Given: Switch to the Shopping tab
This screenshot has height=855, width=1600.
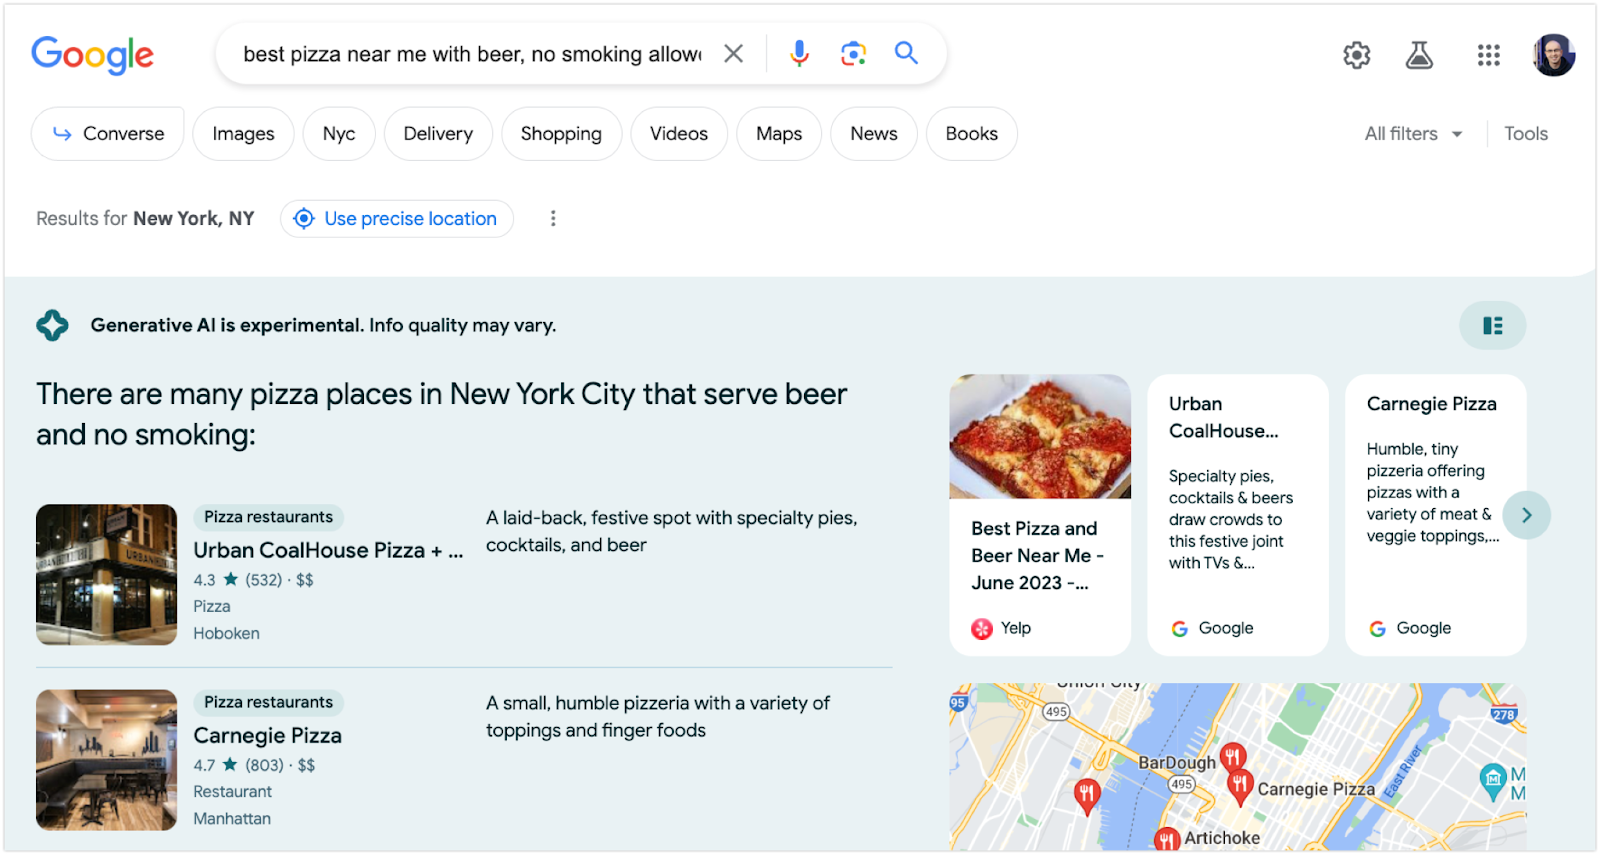Looking at the screenshot, I should tap(561, 134).
